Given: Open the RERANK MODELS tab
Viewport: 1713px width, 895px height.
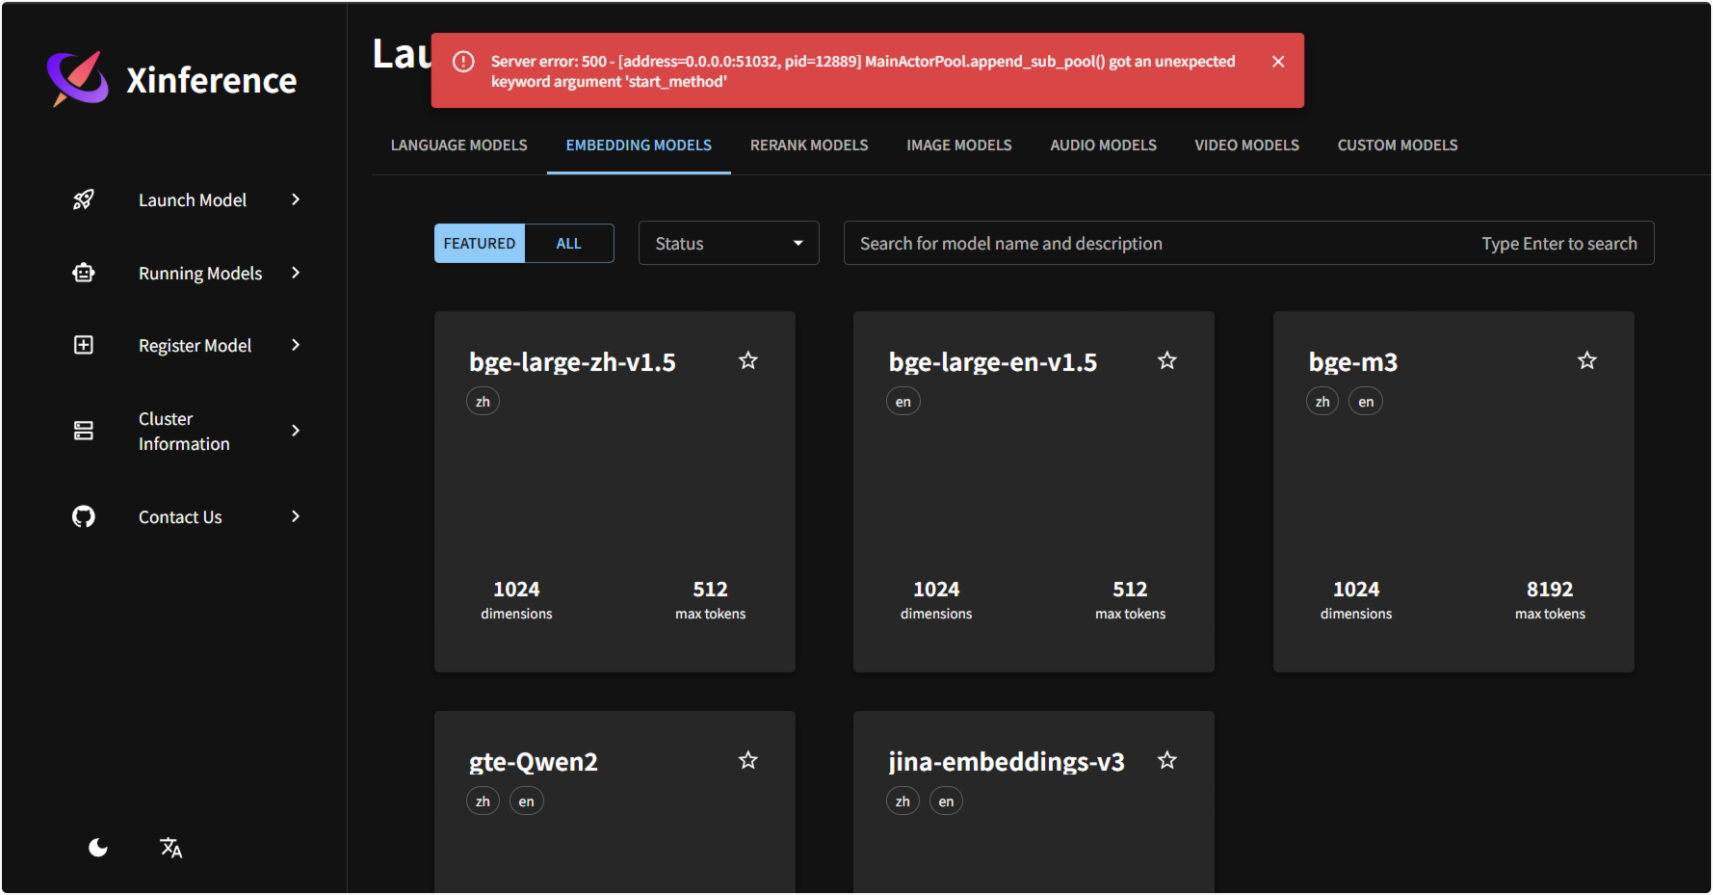Looking at the screenshot, I should pos(809,146).
